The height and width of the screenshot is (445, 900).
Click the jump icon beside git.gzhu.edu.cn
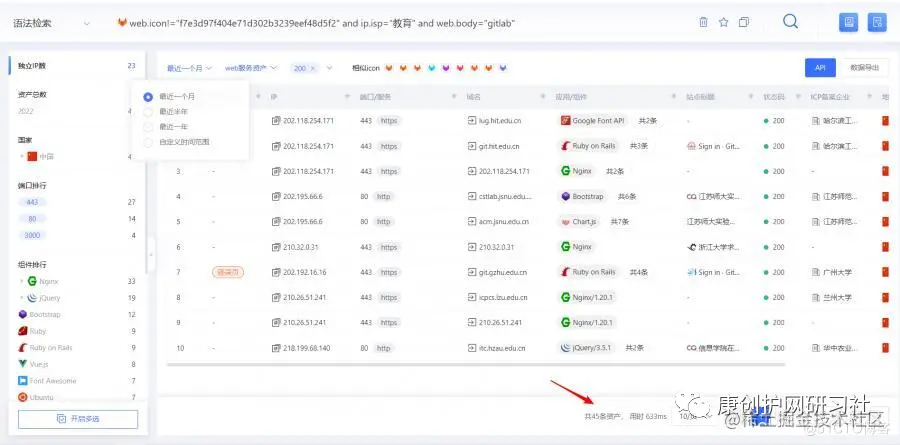pyautogui.click(x=472, y=272)
